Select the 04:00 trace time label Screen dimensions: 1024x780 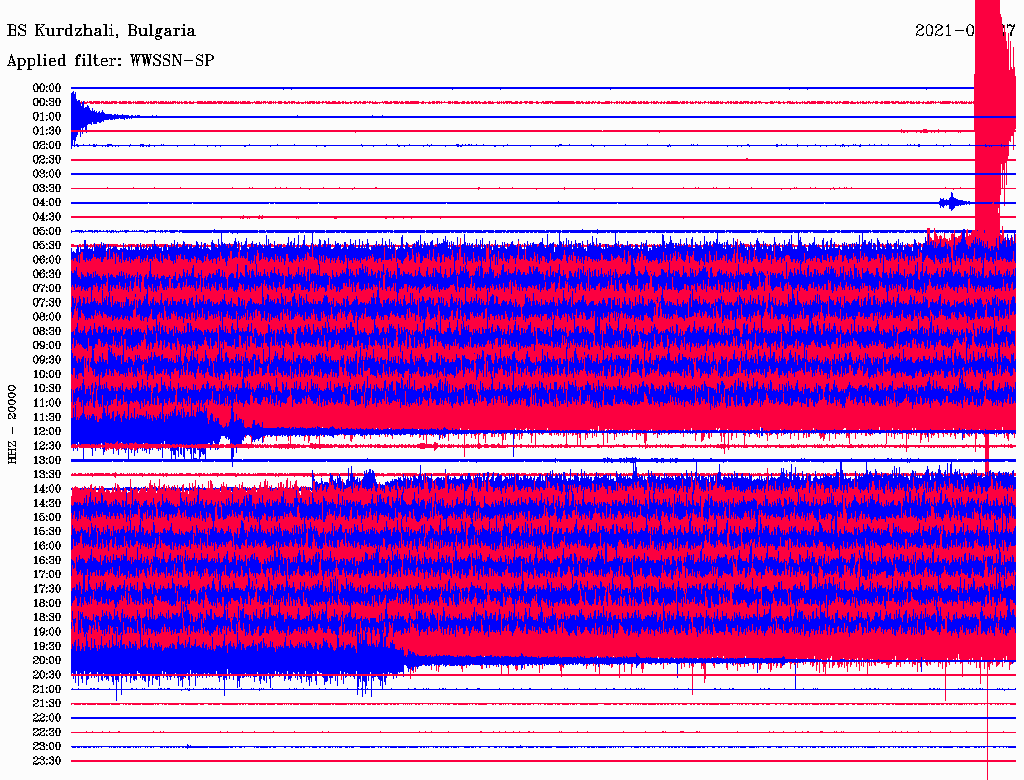pos(47,203)
